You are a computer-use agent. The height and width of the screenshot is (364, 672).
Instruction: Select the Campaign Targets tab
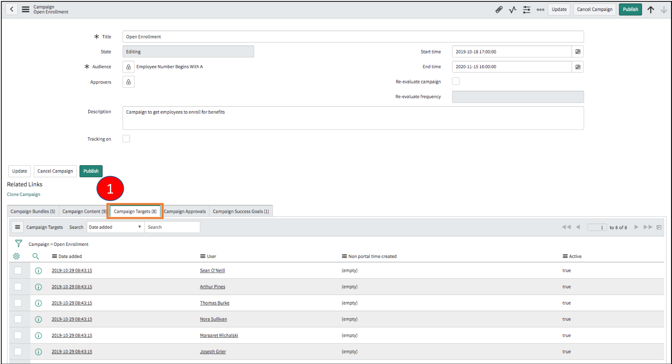[135, 211]
